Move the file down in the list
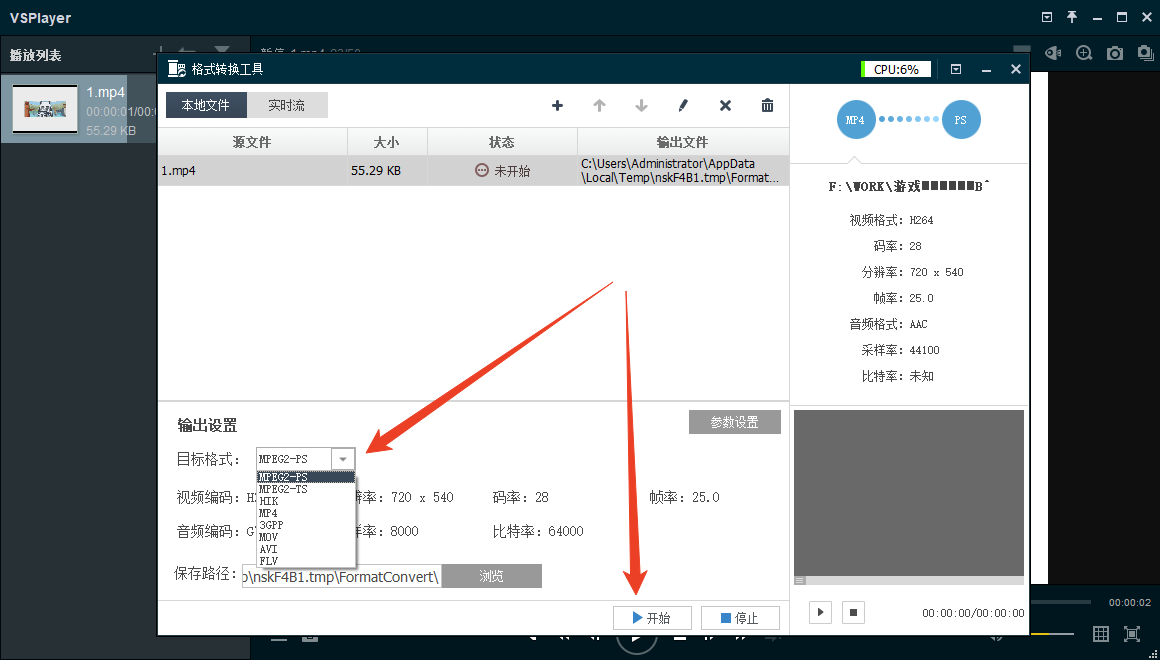Screen dimensions: 1160x661 [x=641, y=106]
